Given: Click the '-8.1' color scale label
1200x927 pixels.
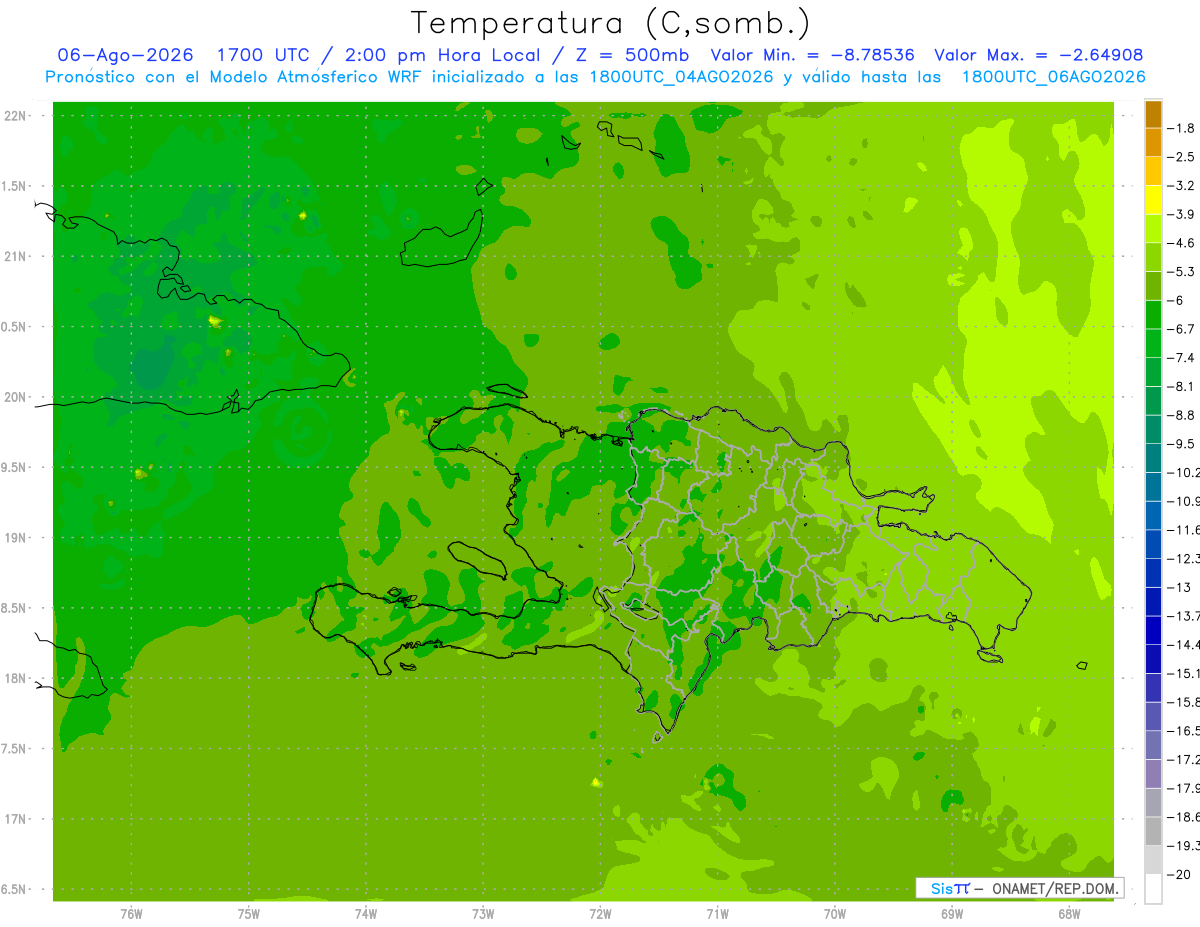Looking at the screenshot, I should pyautogui.click(x=1181, y=387).
